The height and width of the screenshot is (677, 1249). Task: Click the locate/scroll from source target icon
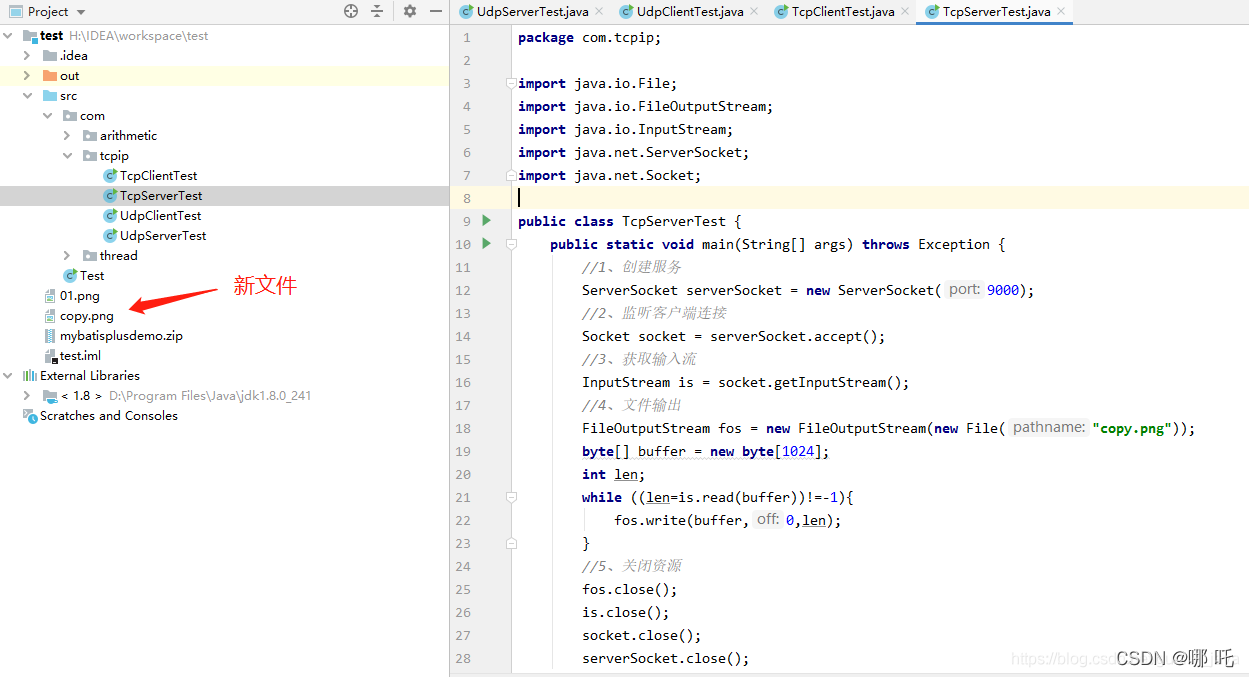[351, 11]
